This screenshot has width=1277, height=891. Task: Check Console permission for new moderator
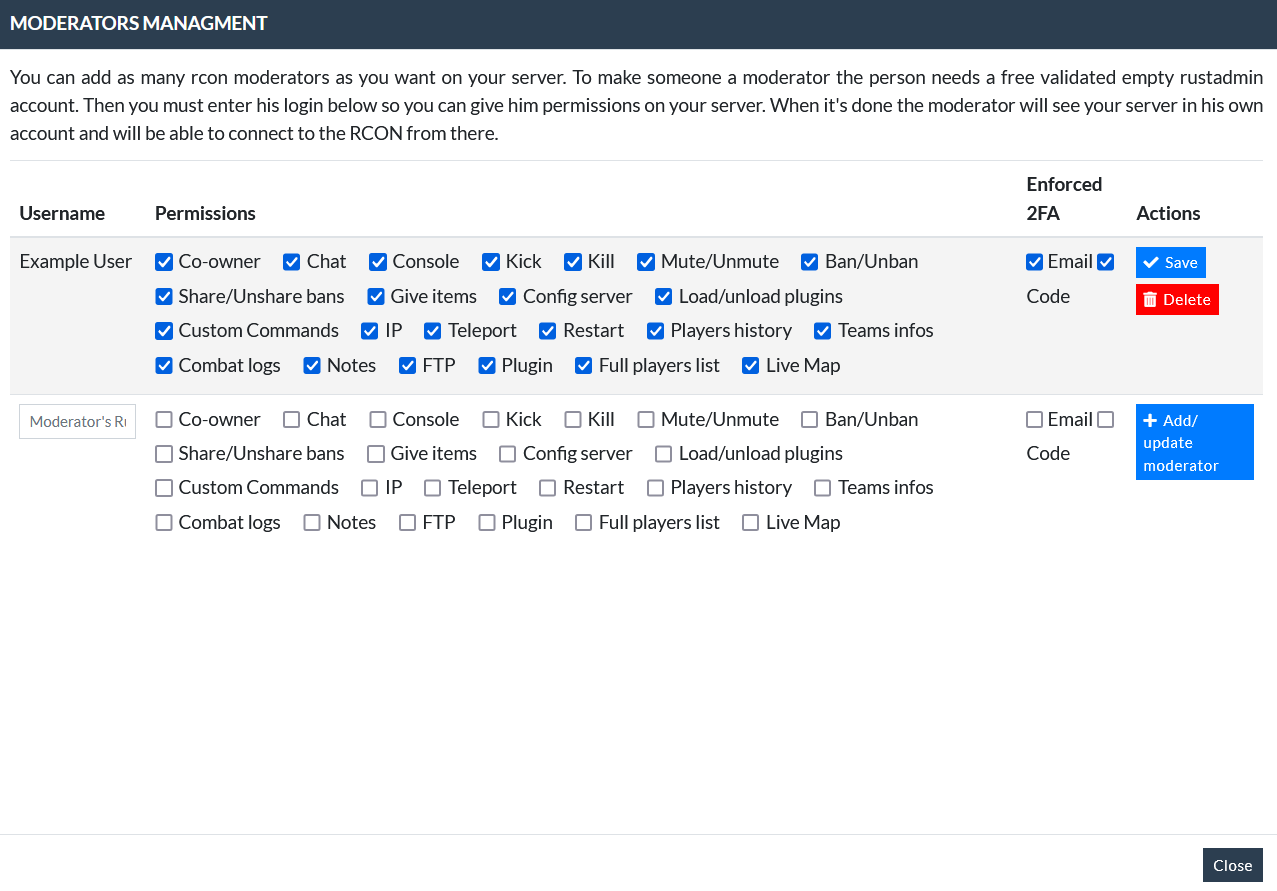(378, 420)
